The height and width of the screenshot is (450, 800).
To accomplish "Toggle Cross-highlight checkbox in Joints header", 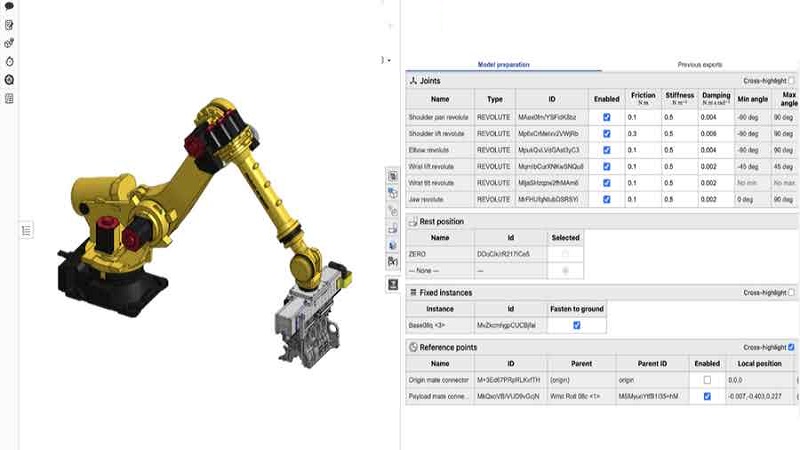I will point(792,80).
